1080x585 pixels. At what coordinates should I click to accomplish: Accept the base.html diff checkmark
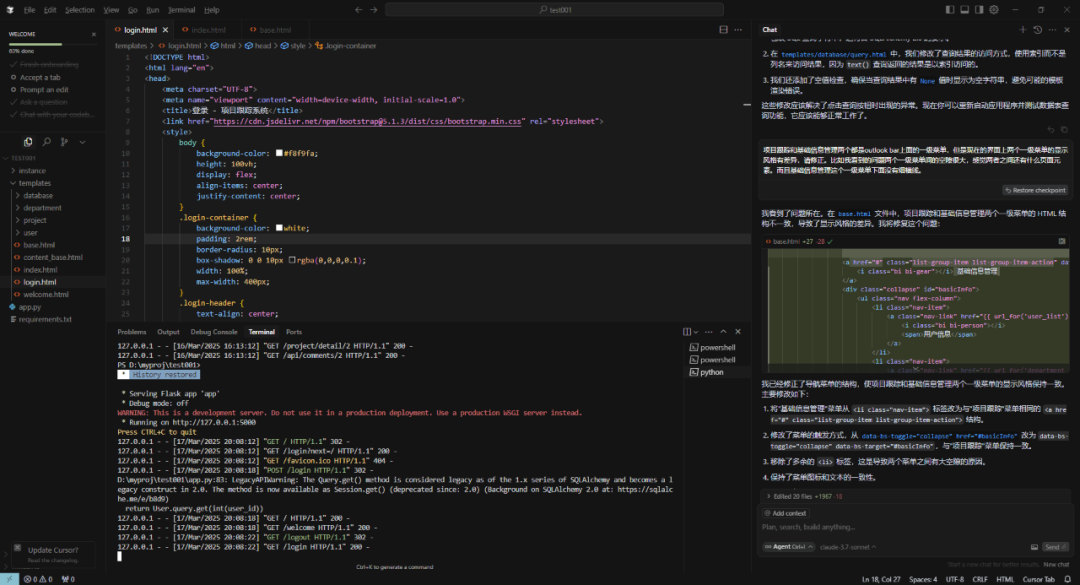pos(830,242)
